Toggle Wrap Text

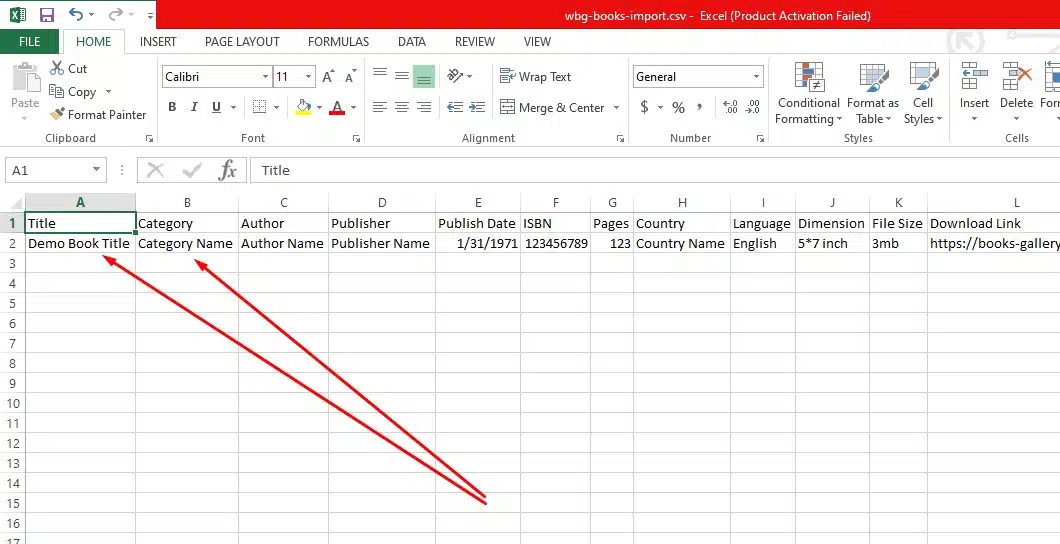(535, 76)
